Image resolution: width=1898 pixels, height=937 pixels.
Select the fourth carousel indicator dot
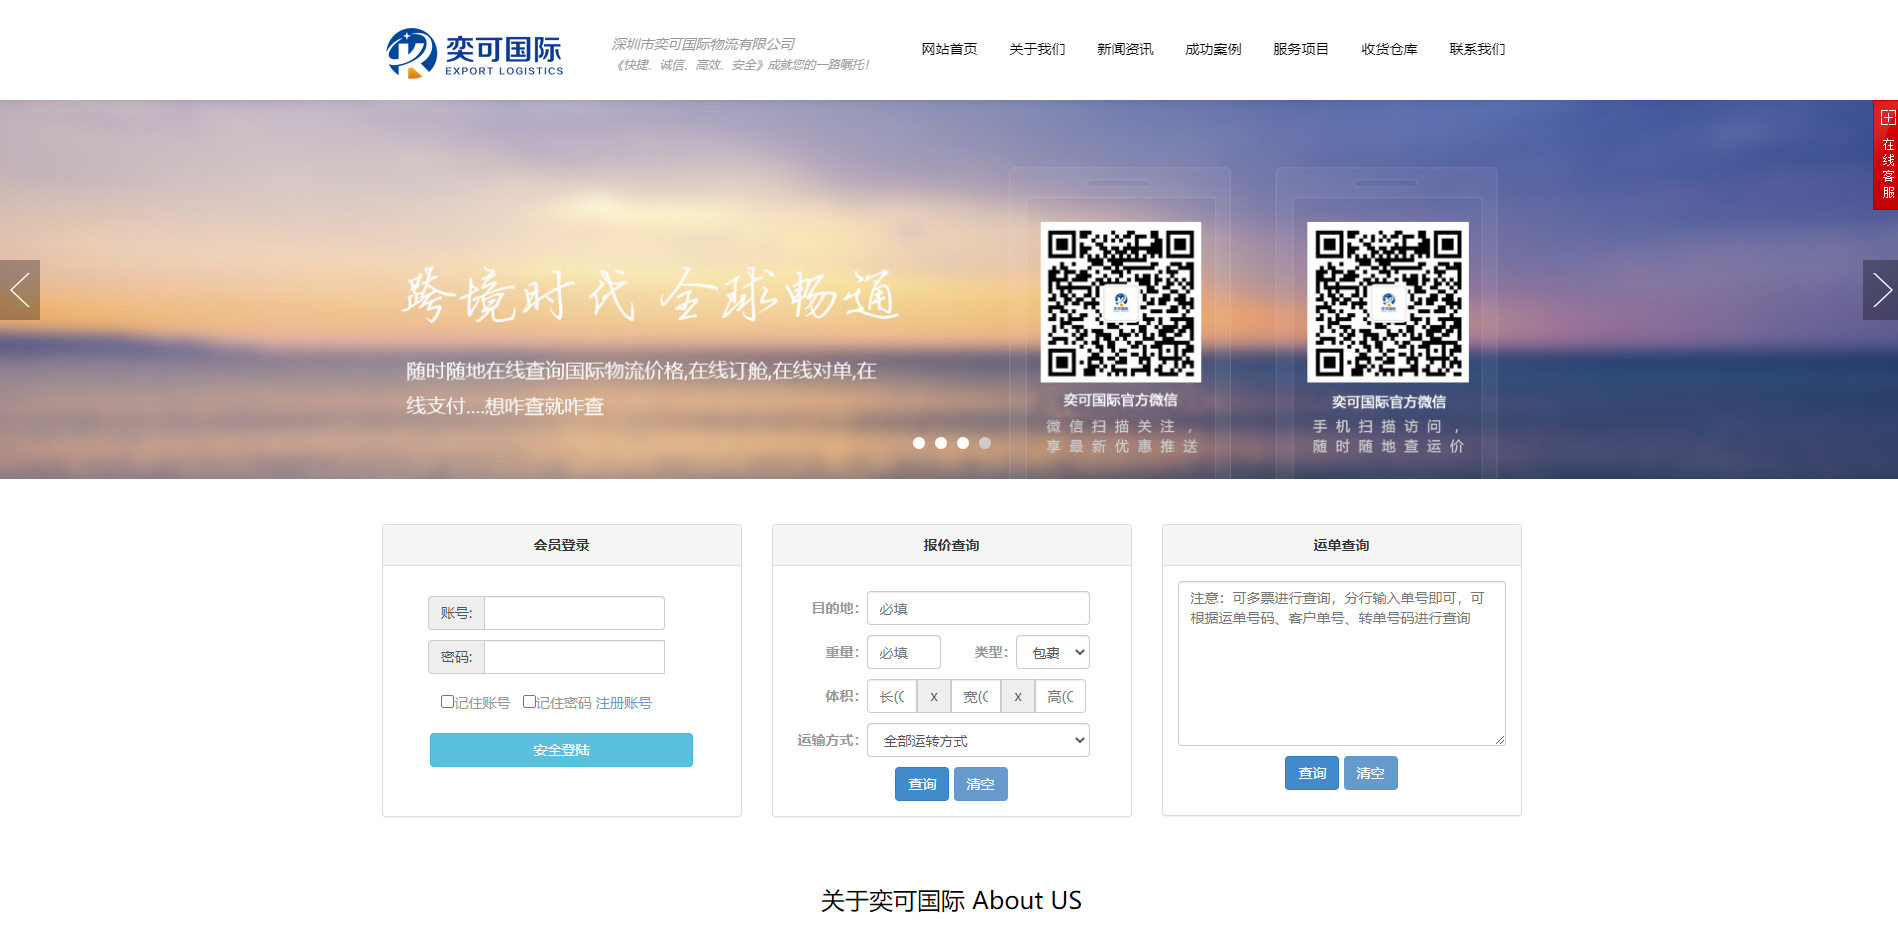click(x=985, y=443)
